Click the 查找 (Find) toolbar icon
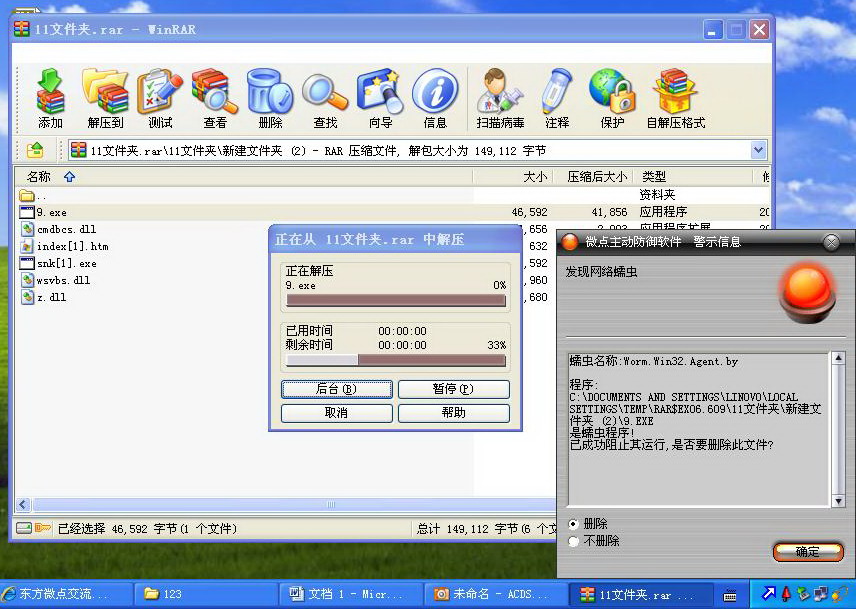The width and height of the screenshot is (856, 609). (325, 99)
